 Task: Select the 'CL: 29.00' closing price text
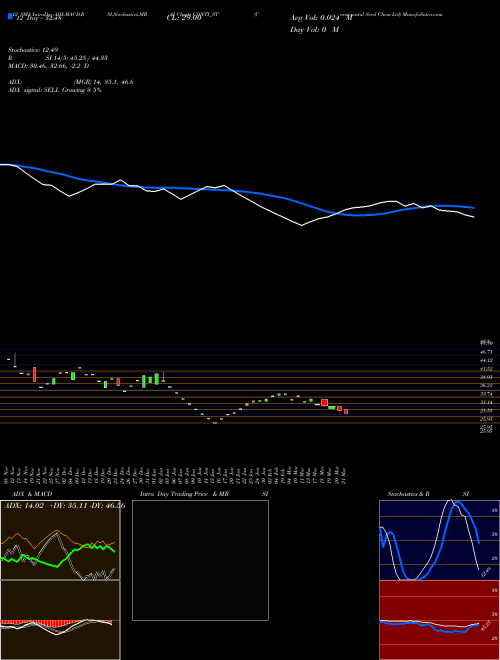[184, 18]
